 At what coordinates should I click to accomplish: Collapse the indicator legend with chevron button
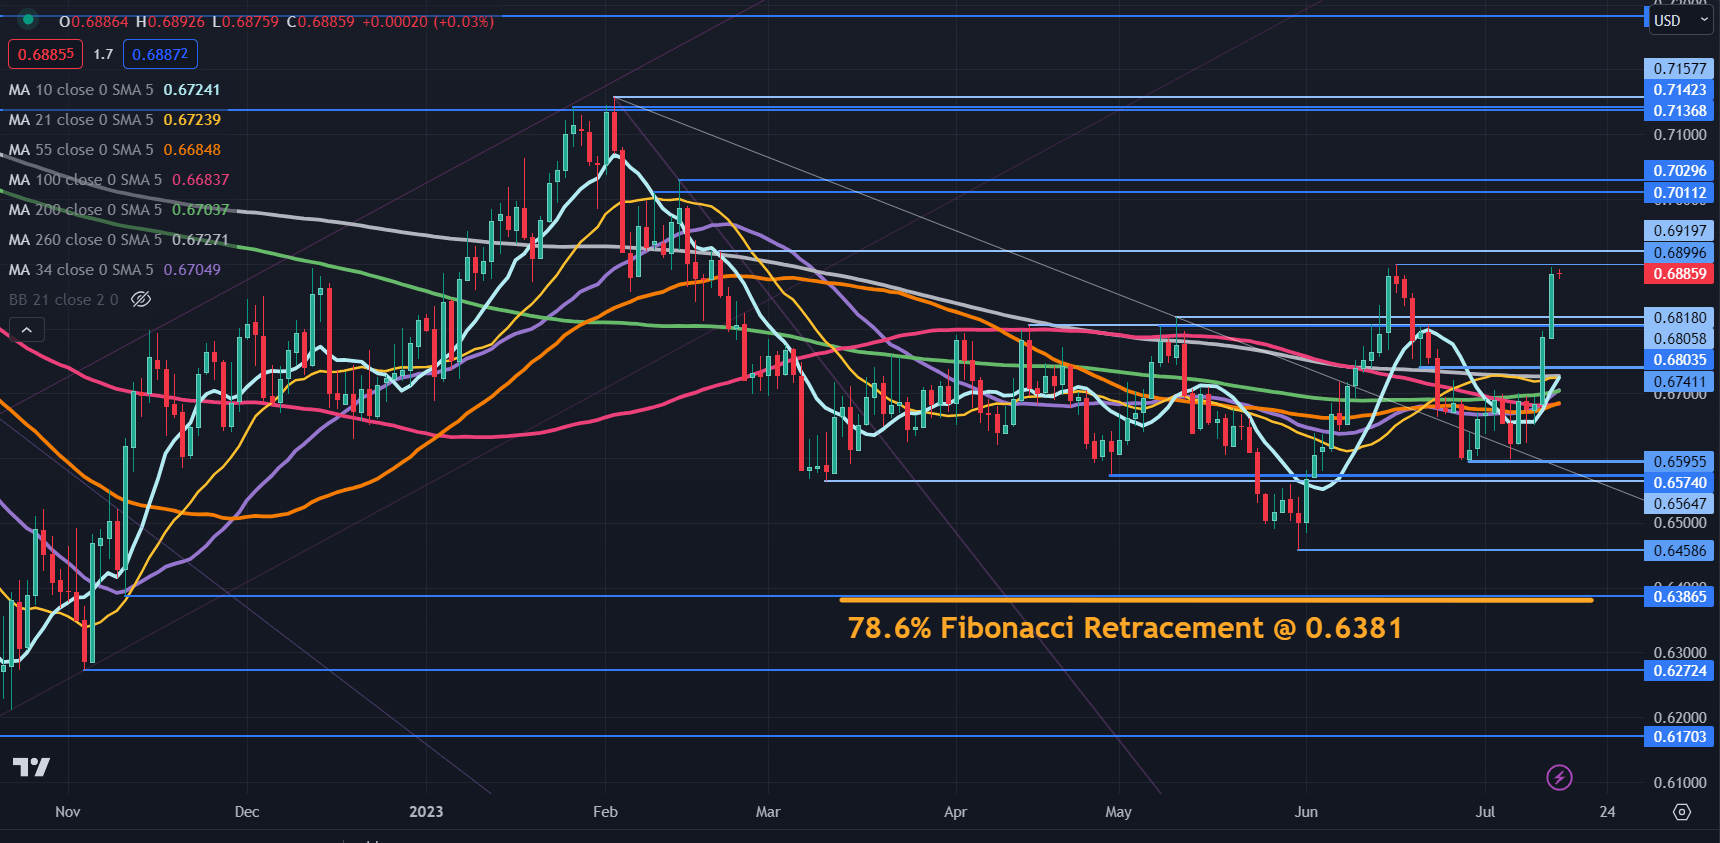tap(27, 330)
